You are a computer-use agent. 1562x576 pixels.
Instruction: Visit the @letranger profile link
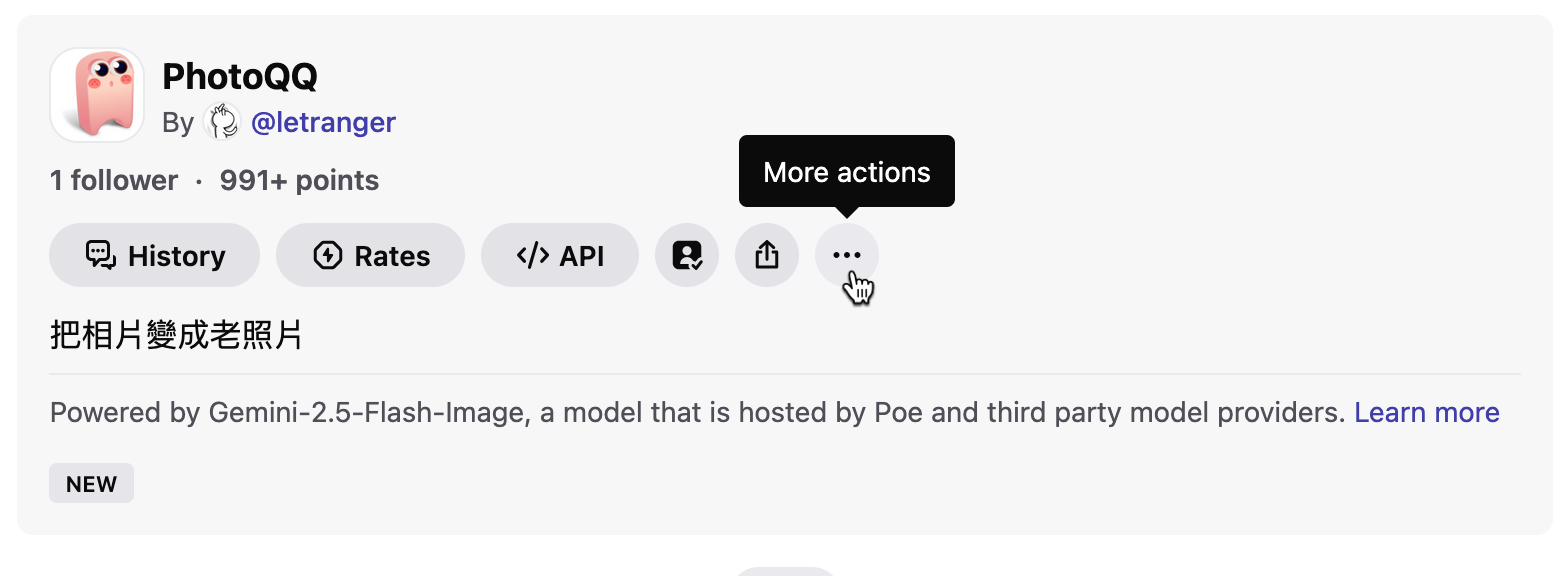323,122
